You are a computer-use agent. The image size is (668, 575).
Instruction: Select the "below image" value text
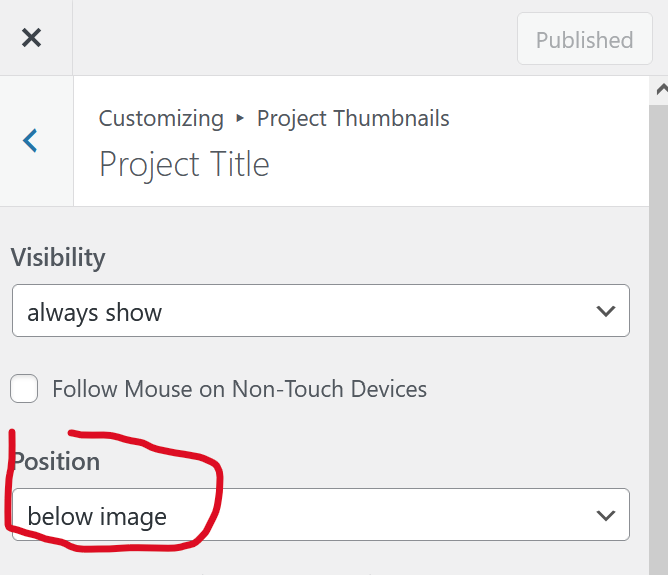point(97,517)
